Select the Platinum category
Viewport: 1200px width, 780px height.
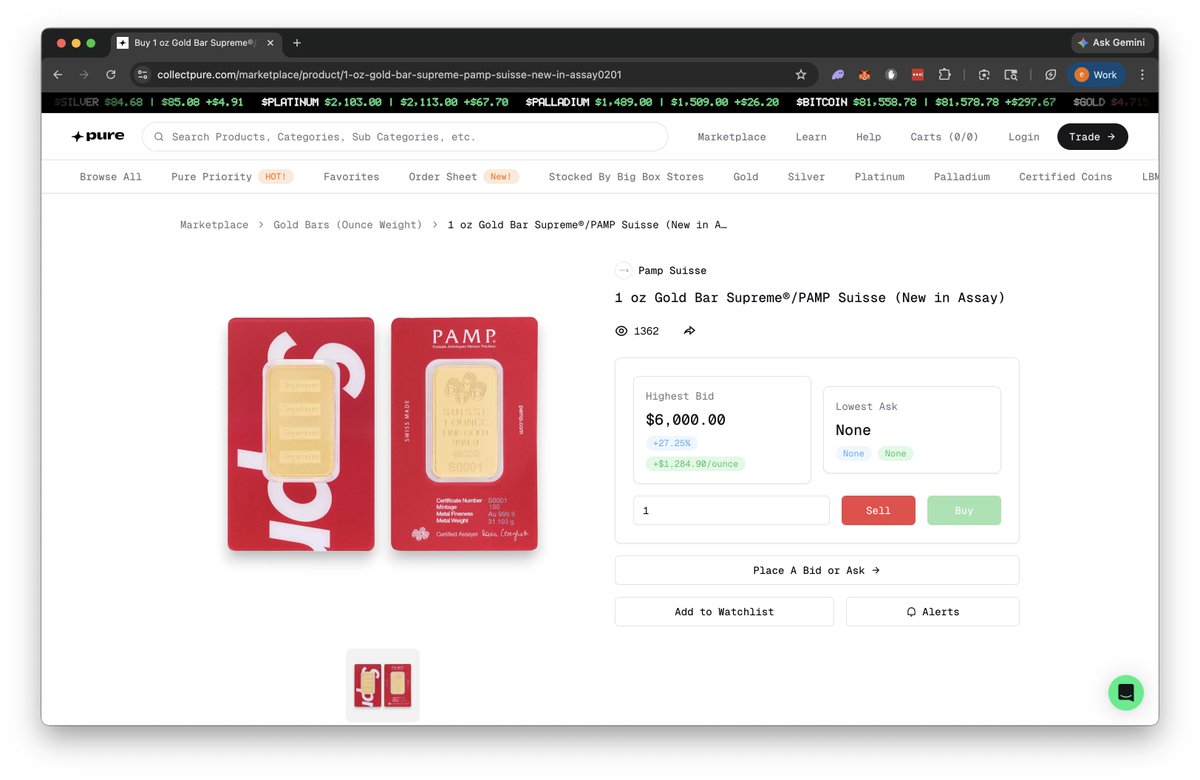[880, 177]
